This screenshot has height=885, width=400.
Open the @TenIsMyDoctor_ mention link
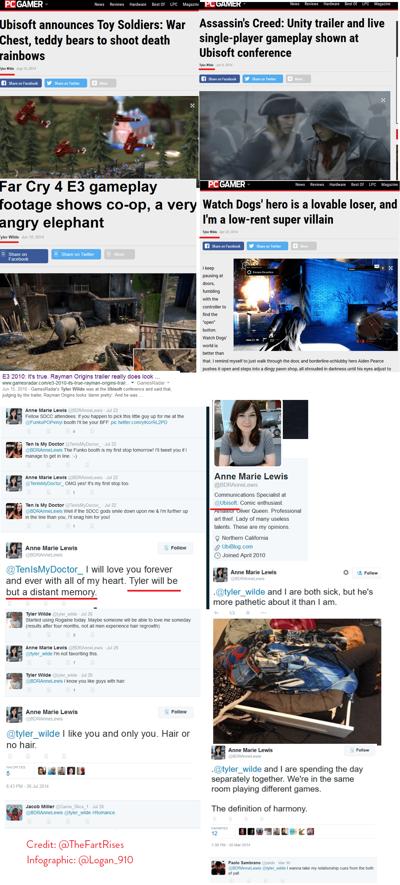pos(45,569)
